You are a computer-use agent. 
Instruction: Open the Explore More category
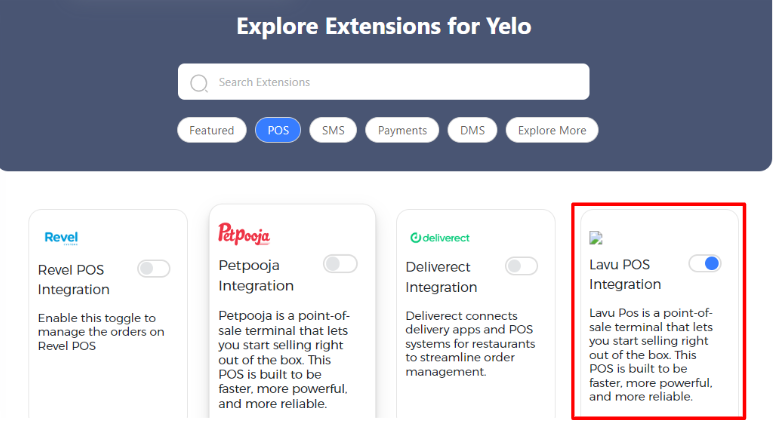552,130
